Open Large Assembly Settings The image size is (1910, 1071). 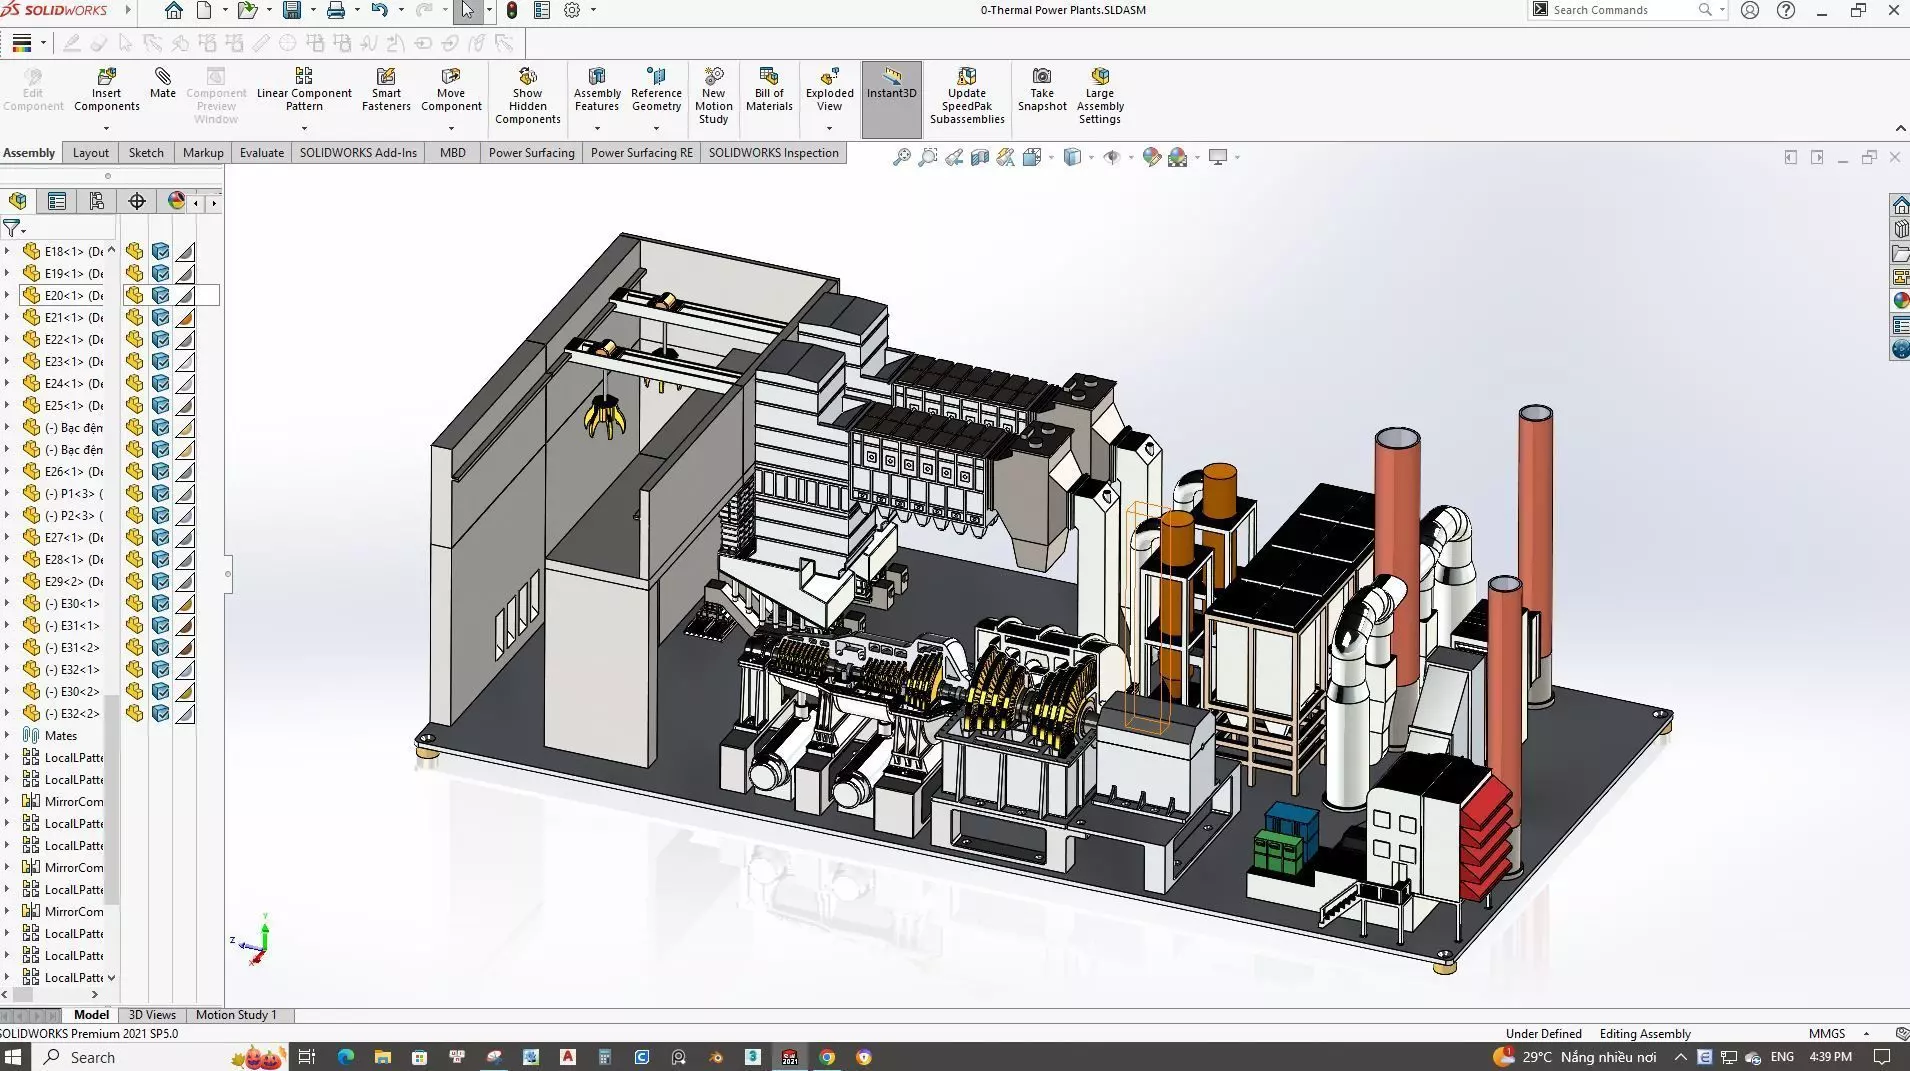tap(1100, 96)
